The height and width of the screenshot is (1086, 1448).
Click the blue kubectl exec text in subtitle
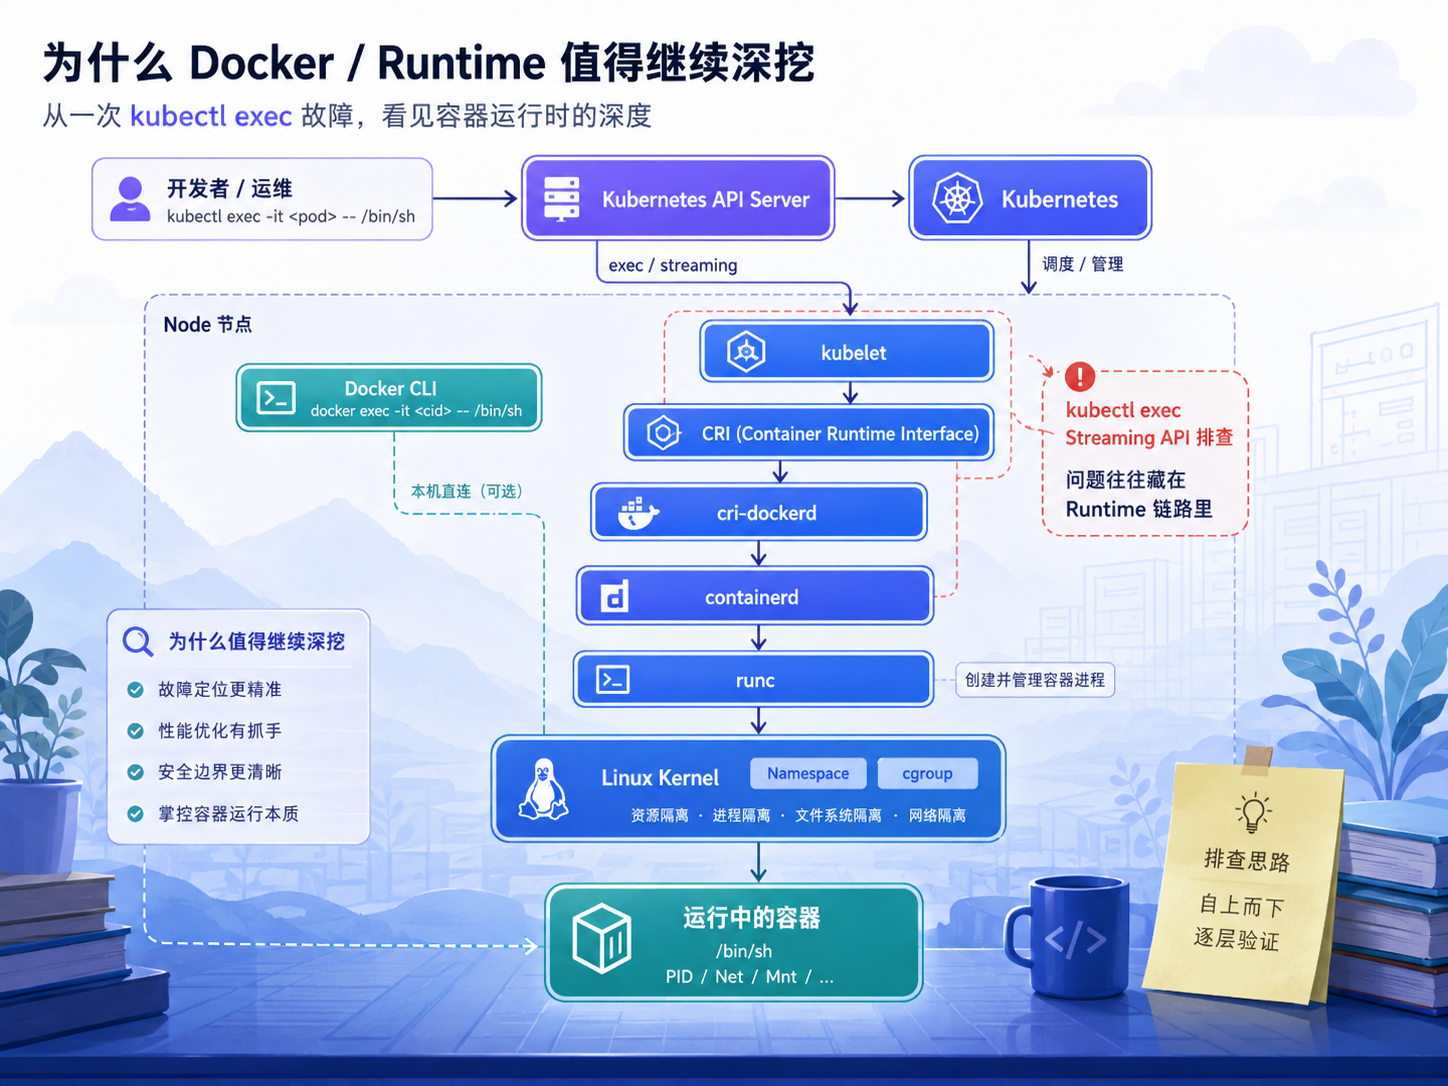click(x=211, y=116)
